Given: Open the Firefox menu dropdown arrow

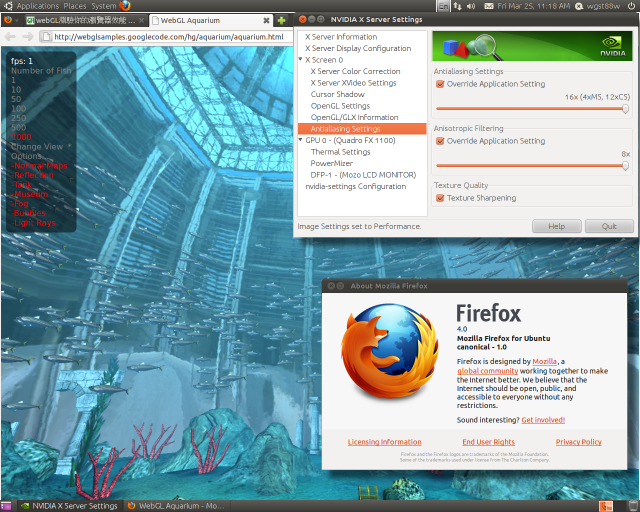Looking at the screenshot, I should pyautogui.click(x=17, y=20).
